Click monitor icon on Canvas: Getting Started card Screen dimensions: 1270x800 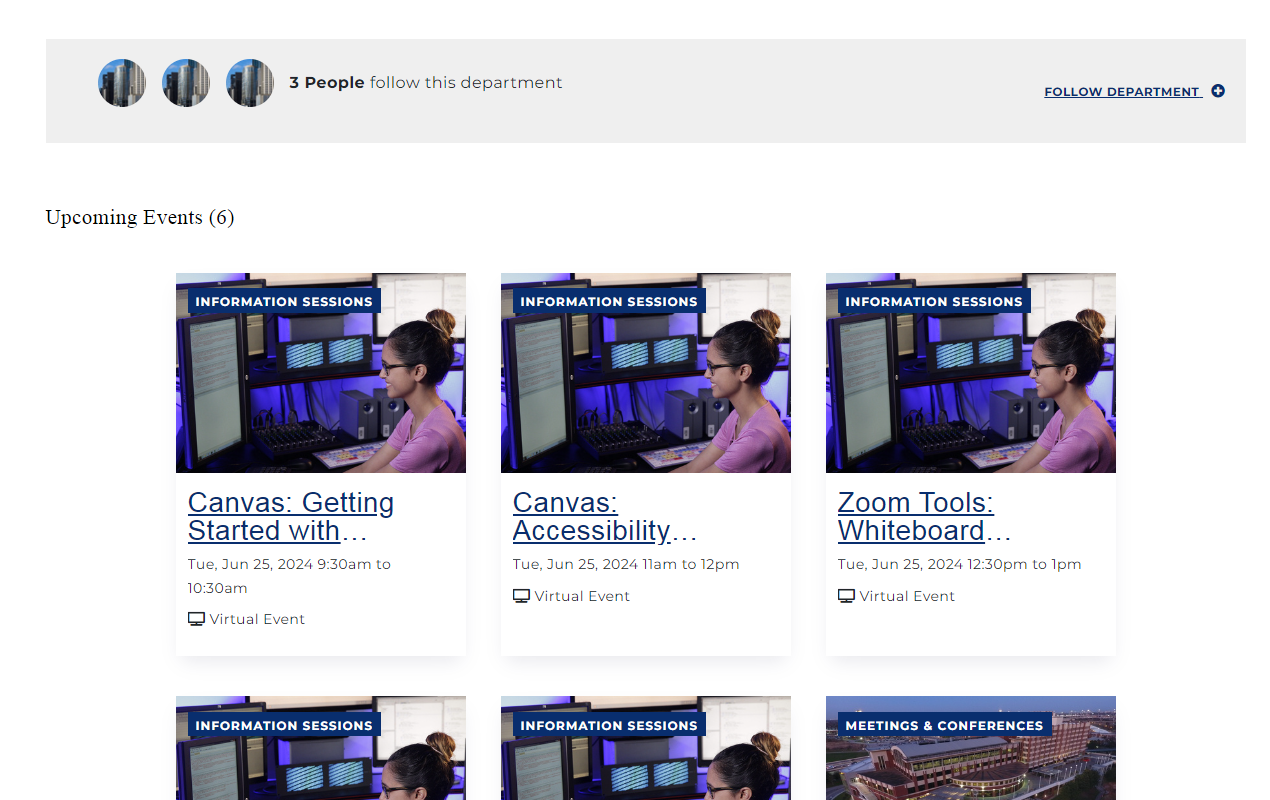pos(196,619)
